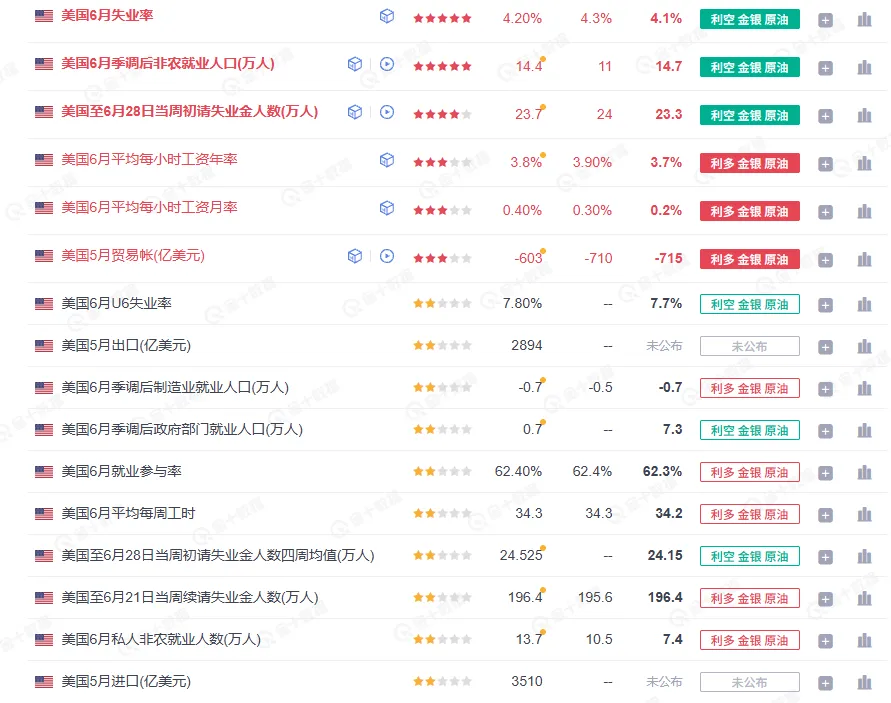Open chart icon for 美国6月U6失业率
891x703 pixels.
pyautogui.click(x=864, y=305)
